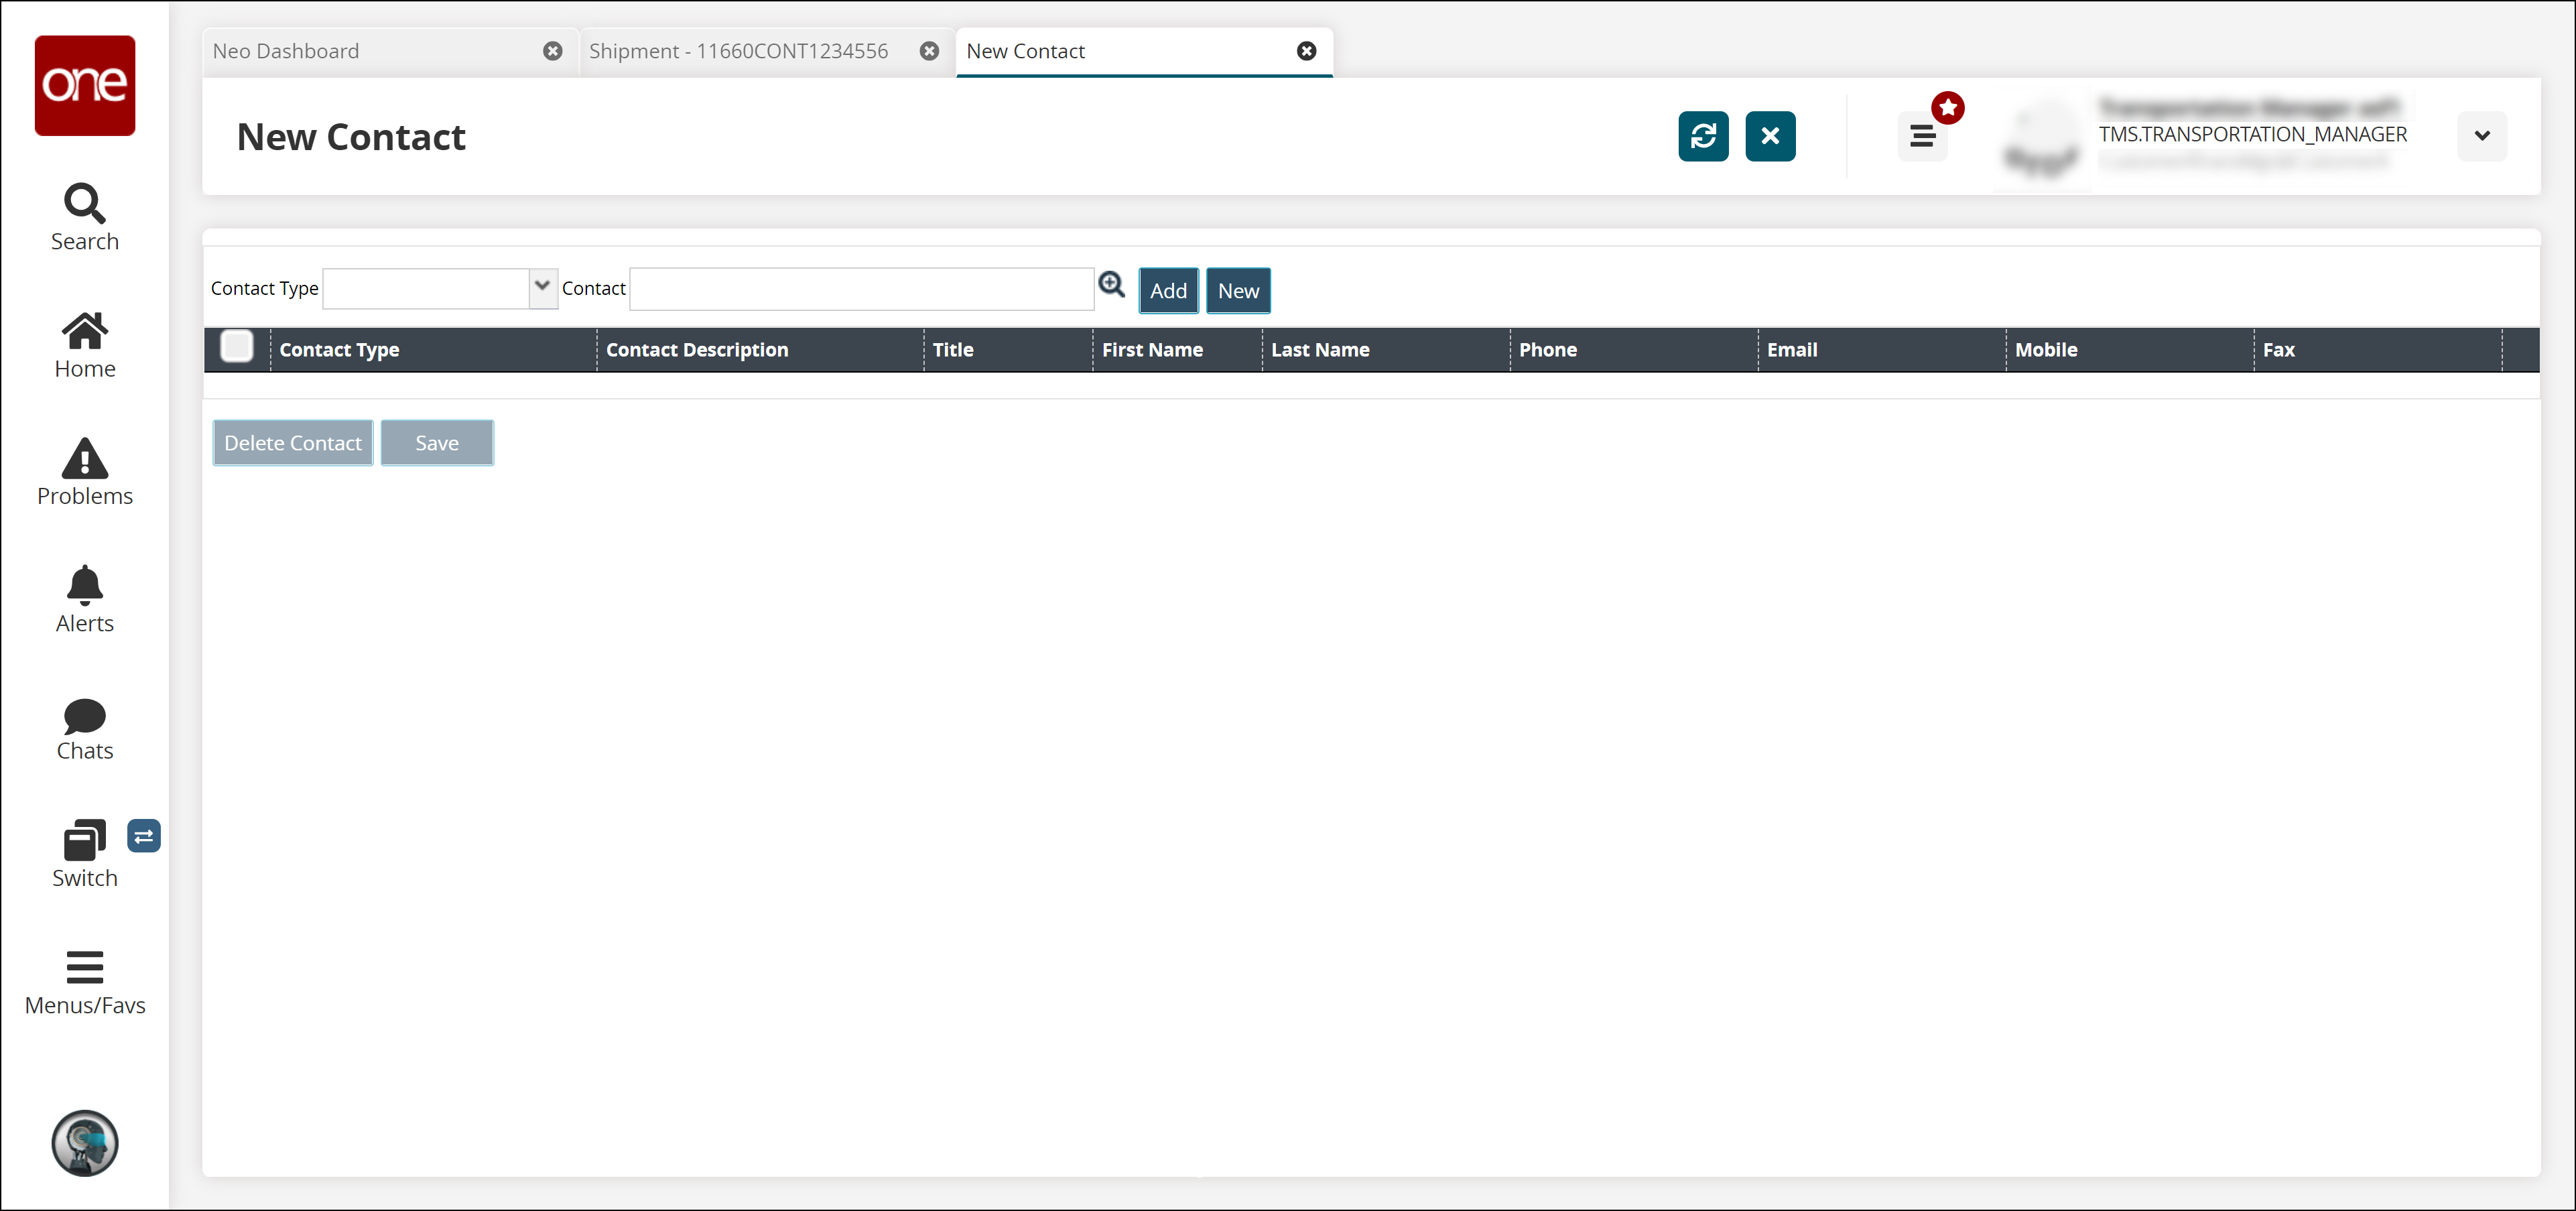Click the refresh page icon

(1702, 136)
